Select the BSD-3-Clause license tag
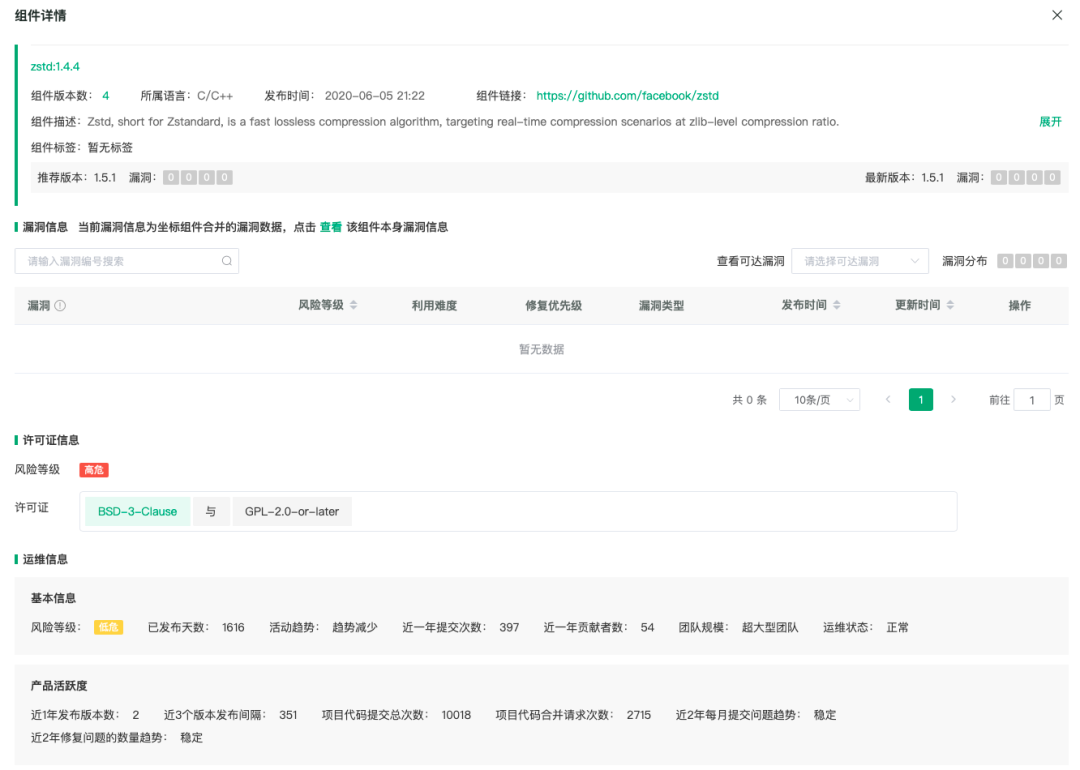The width and height of the screenshot is (1080, 770). click(138, 512)
